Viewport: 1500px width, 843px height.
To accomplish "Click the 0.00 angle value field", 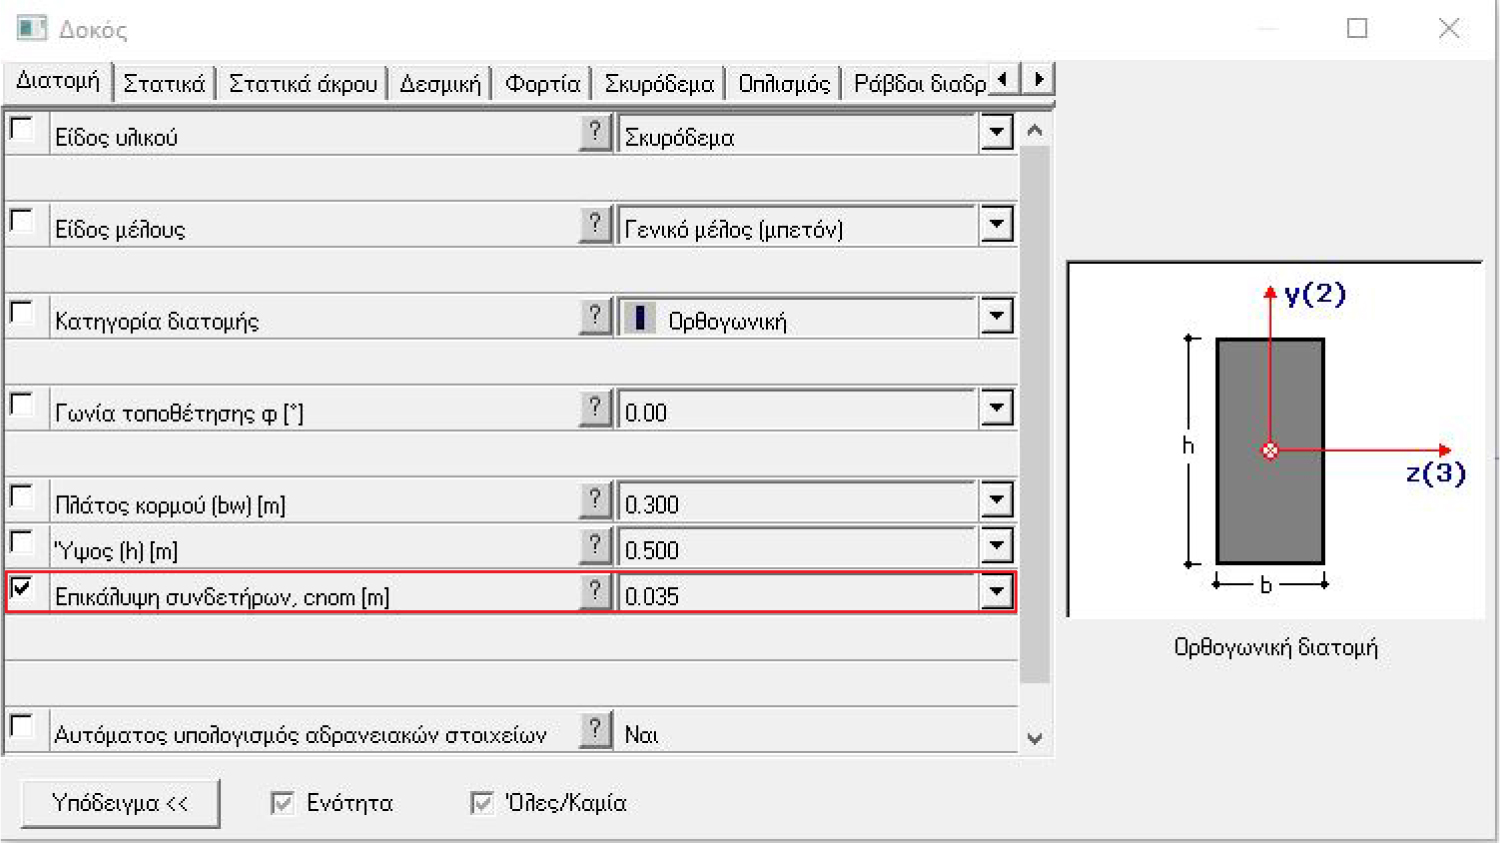I will (797, 409).
